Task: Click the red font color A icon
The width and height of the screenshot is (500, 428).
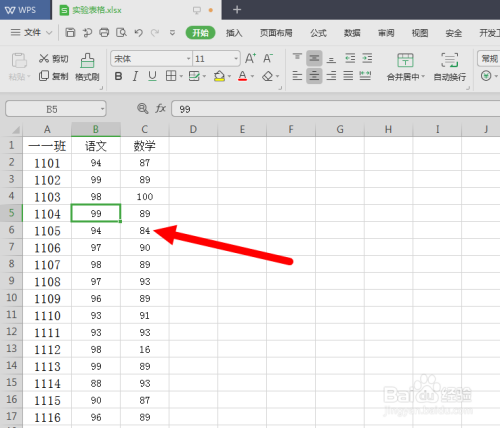Action: point(243,76)
